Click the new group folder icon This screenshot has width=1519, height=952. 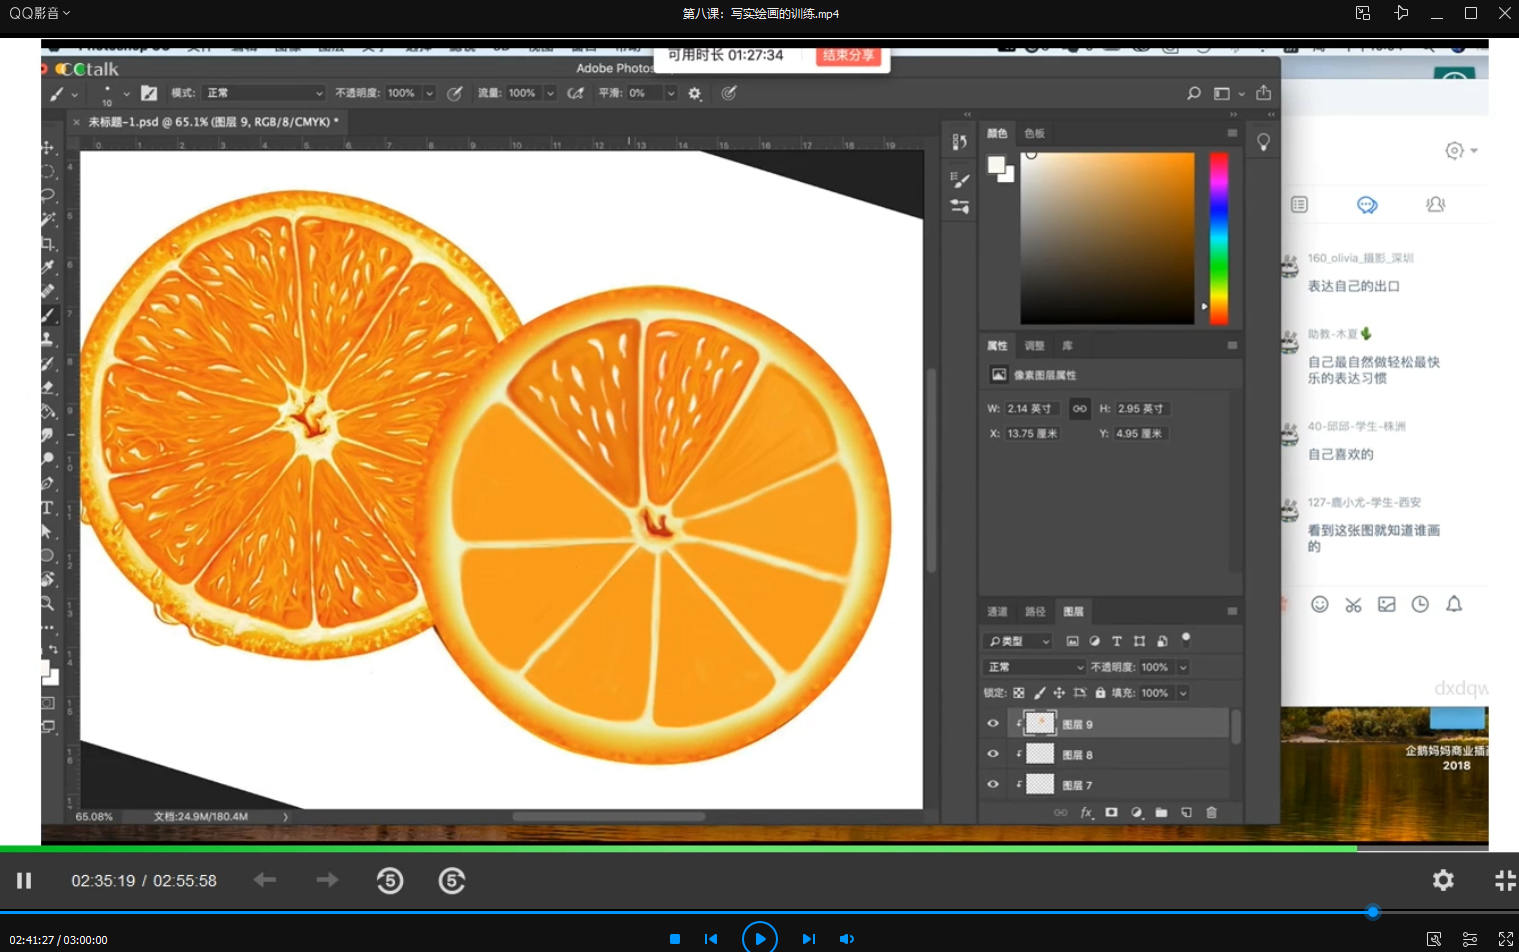click(1161, 813)
